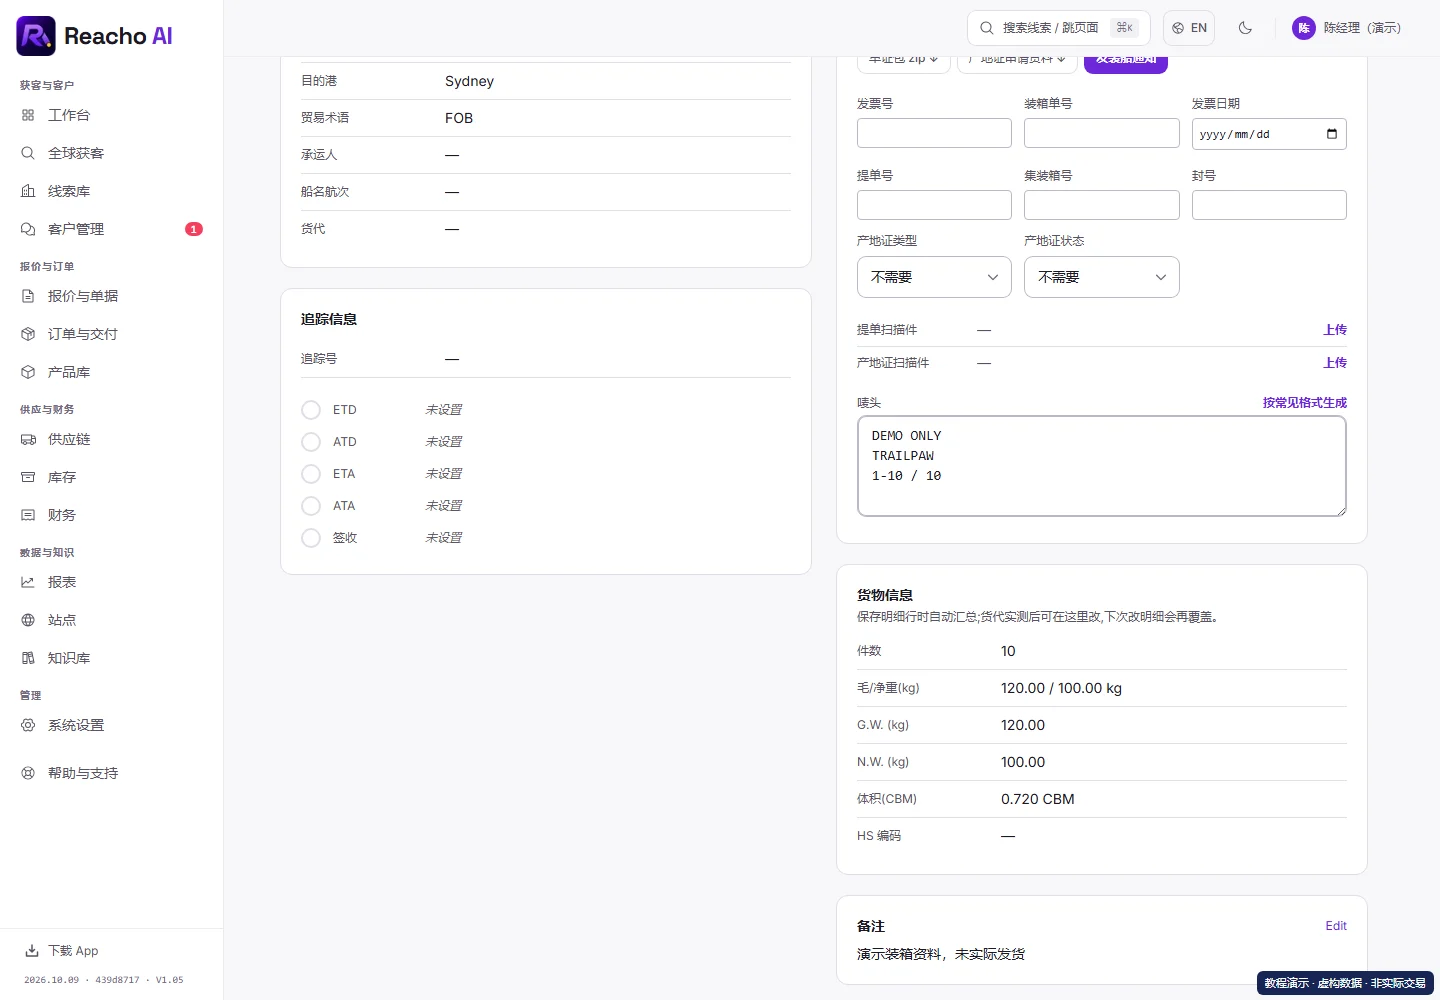This screenshot has width=1440, height=1000.
Task: Click the 集装箱号 input field
Action: [x=1101, y=205]
